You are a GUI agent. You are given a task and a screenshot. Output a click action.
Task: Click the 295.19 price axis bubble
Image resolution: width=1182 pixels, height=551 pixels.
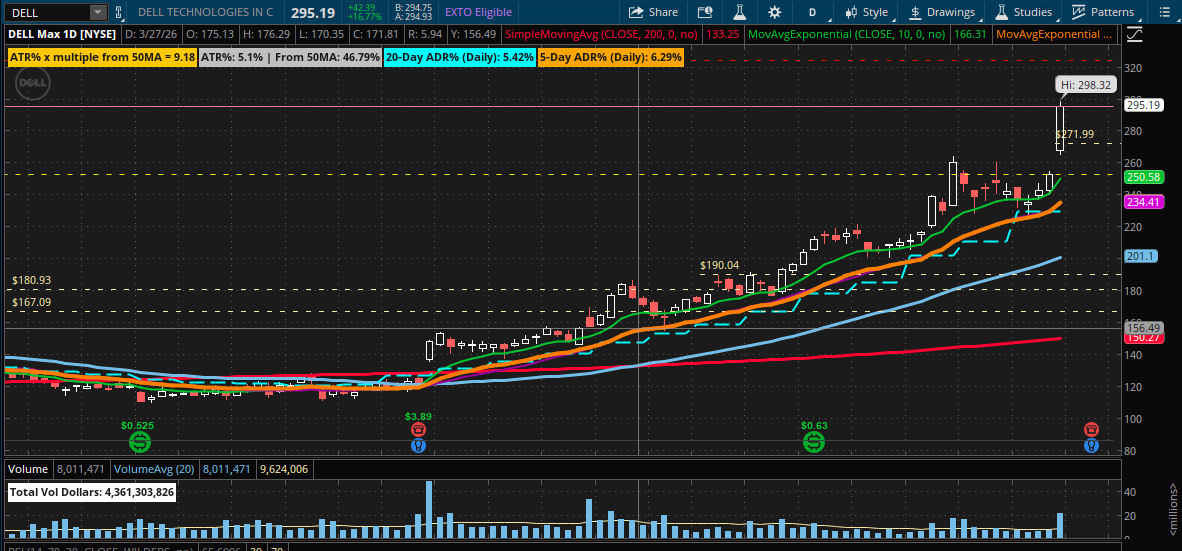[x=1144, y=106]
